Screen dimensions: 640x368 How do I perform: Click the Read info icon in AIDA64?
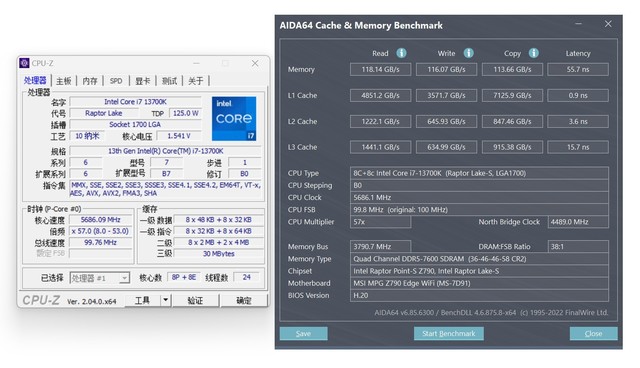click(x=401, y=53)
